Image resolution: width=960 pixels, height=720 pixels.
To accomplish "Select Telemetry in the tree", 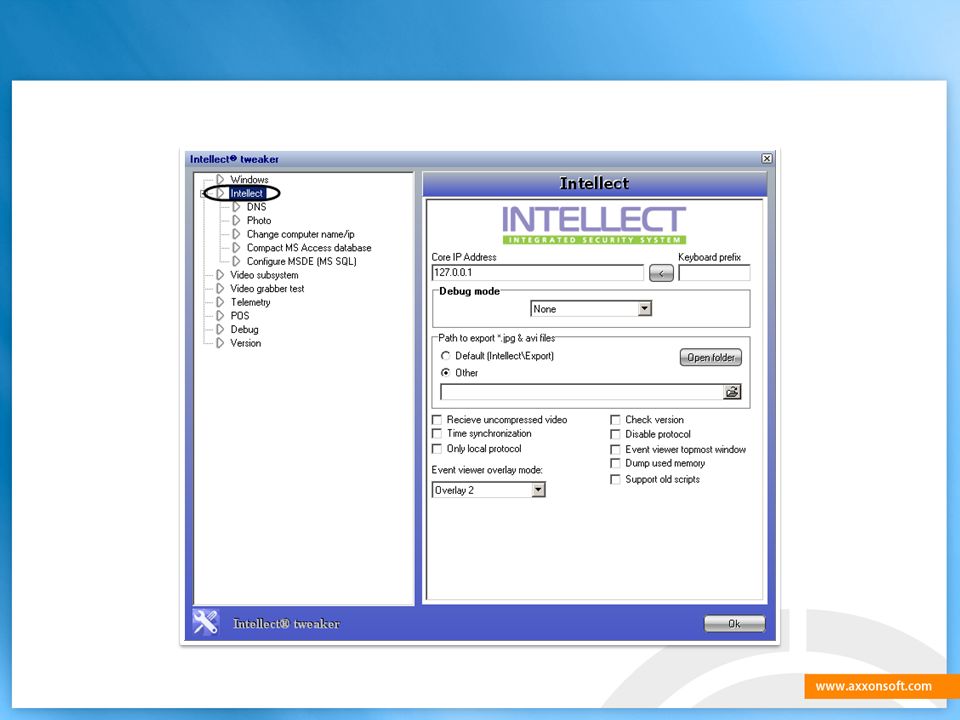I will [250, 302].
